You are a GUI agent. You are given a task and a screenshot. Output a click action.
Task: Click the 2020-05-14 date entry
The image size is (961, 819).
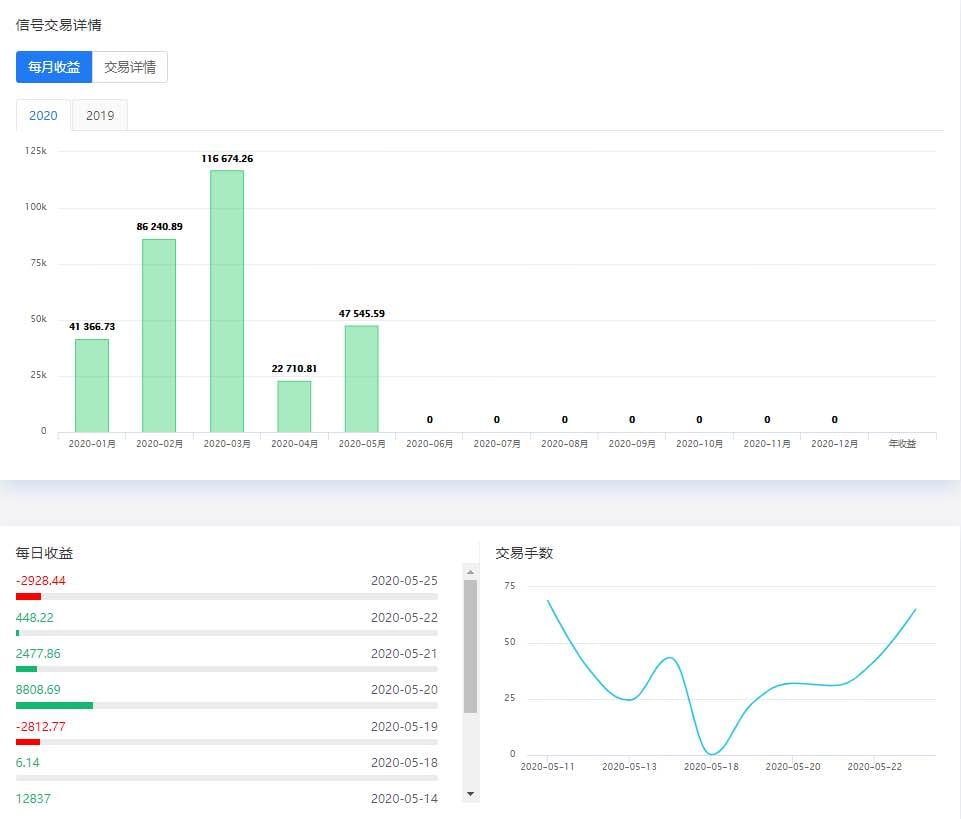404,799
